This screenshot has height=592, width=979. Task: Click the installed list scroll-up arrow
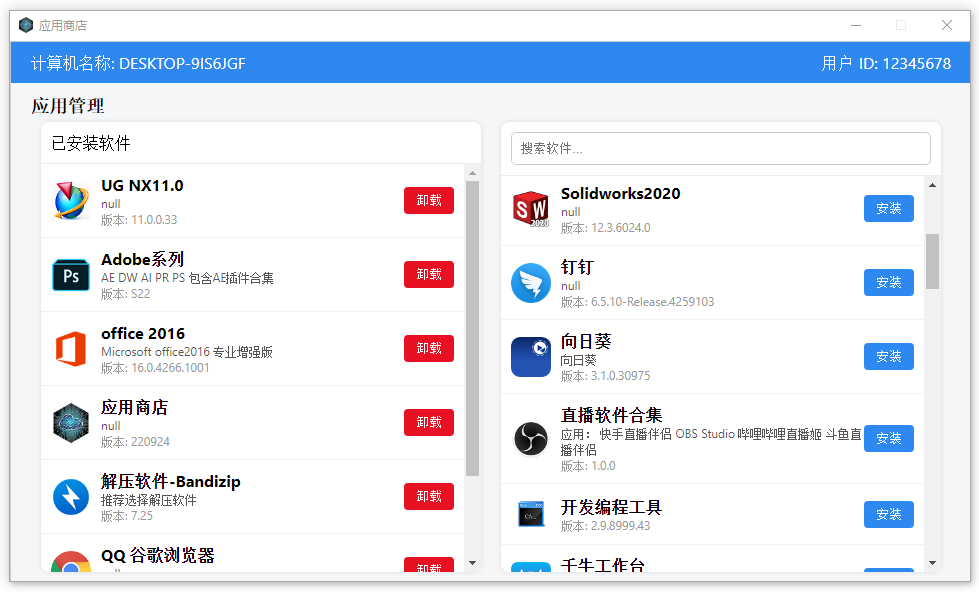coord(473,173)
